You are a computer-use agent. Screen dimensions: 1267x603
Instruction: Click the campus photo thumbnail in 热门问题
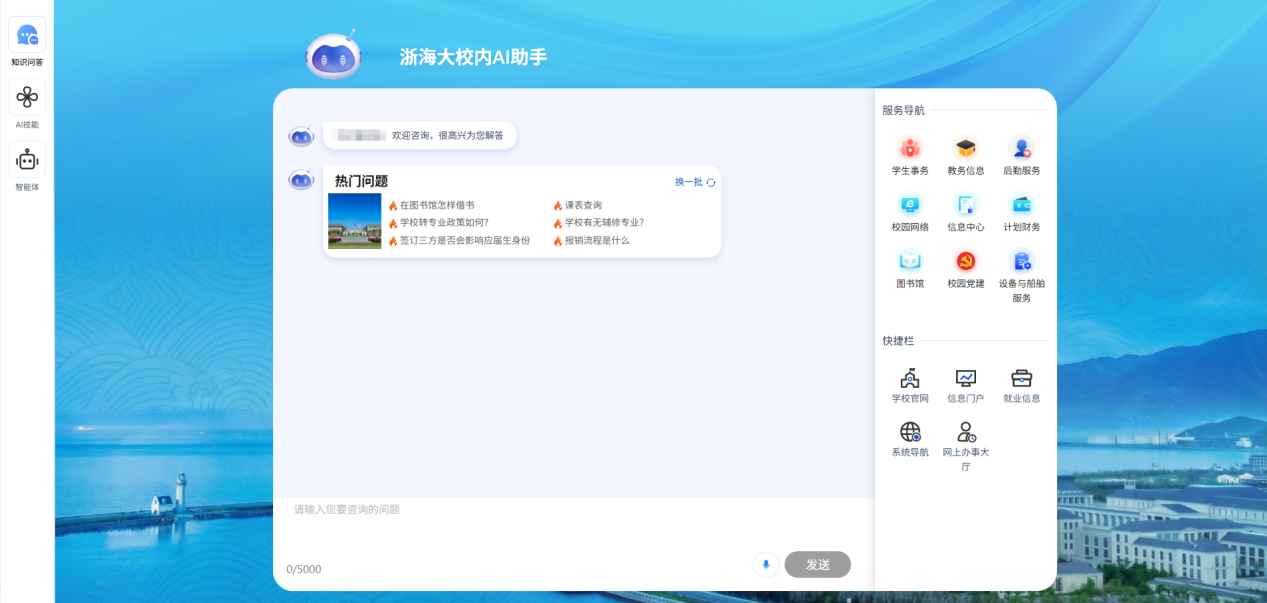pos(355,220)
